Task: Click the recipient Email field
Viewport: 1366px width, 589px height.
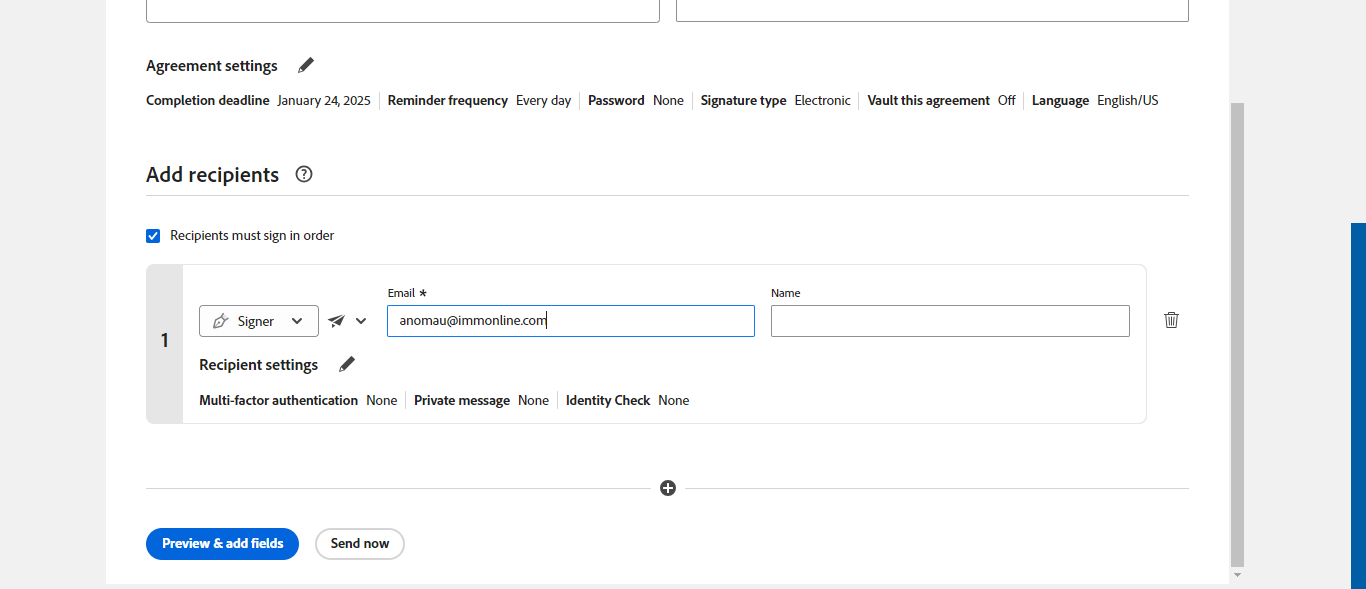Action: tap(570, 321)
